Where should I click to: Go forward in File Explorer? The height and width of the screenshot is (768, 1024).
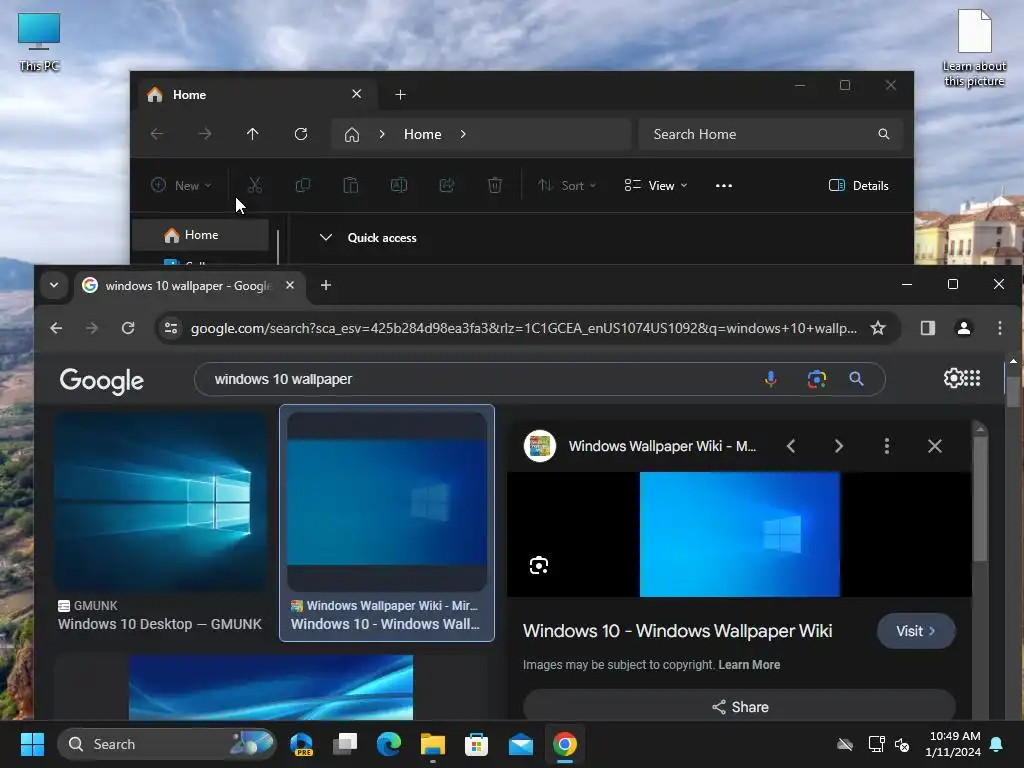(205, 134)
